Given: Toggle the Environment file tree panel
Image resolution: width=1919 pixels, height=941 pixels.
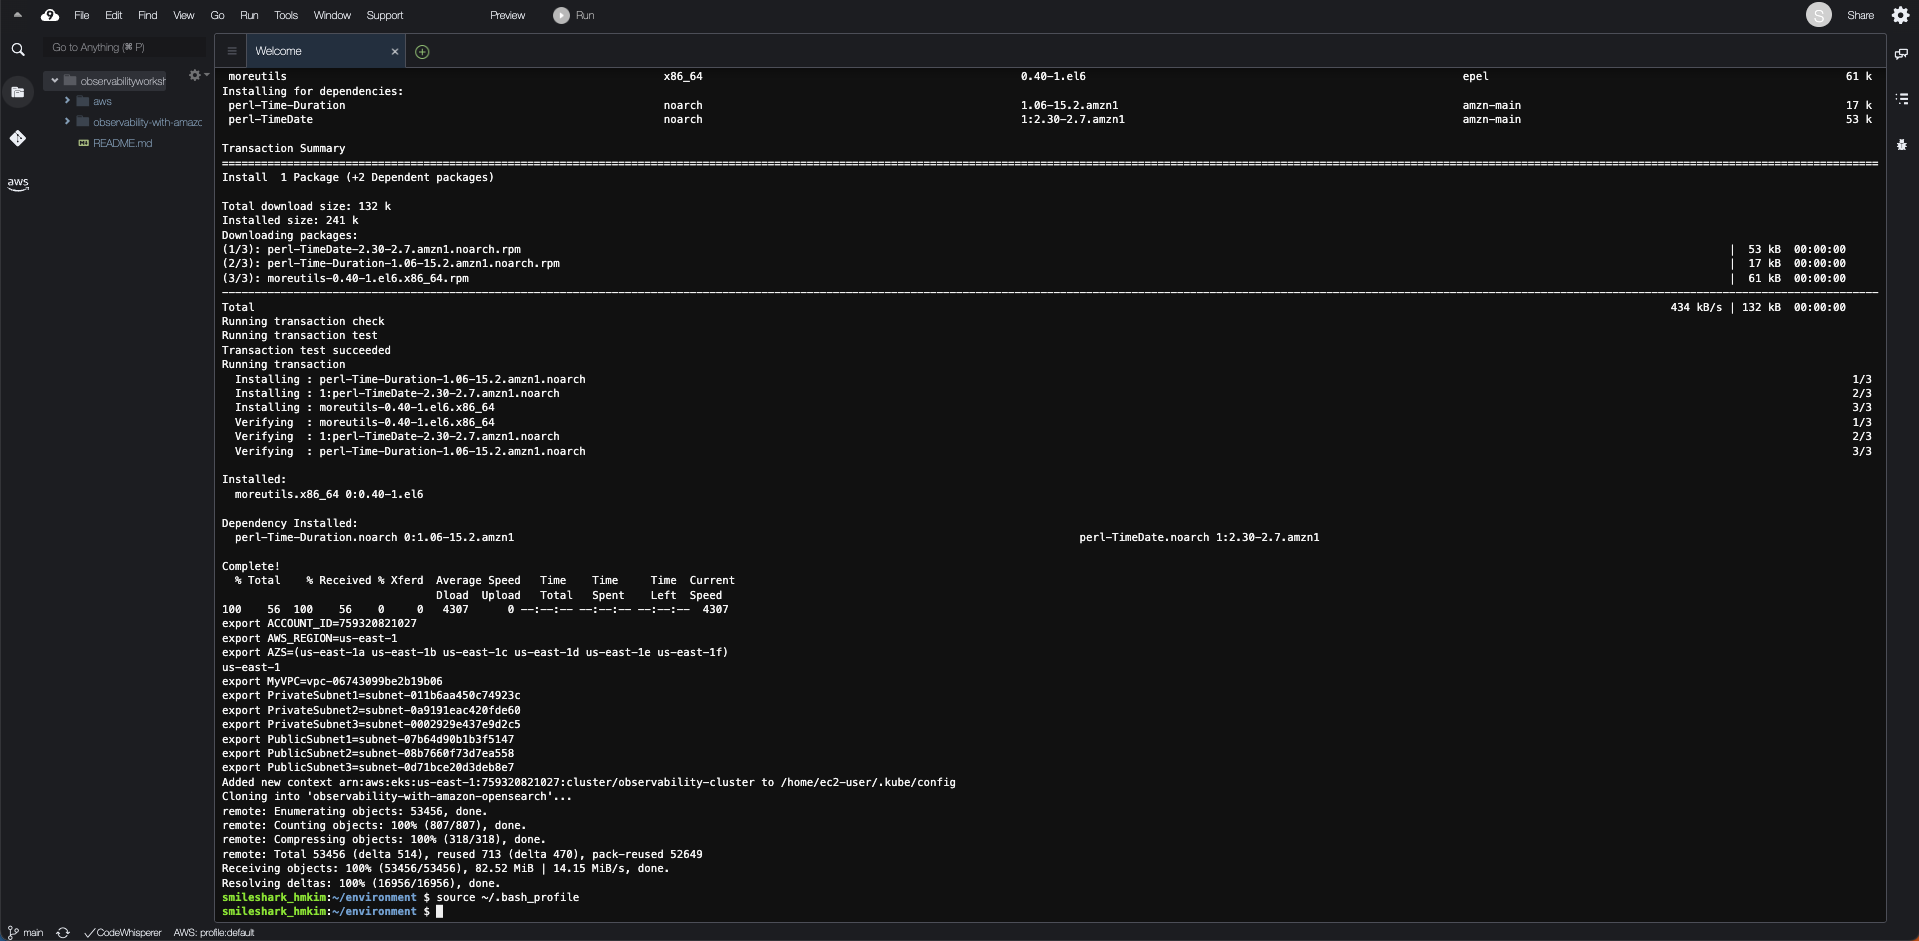Looking at the screenshot, I should (18, 92).
